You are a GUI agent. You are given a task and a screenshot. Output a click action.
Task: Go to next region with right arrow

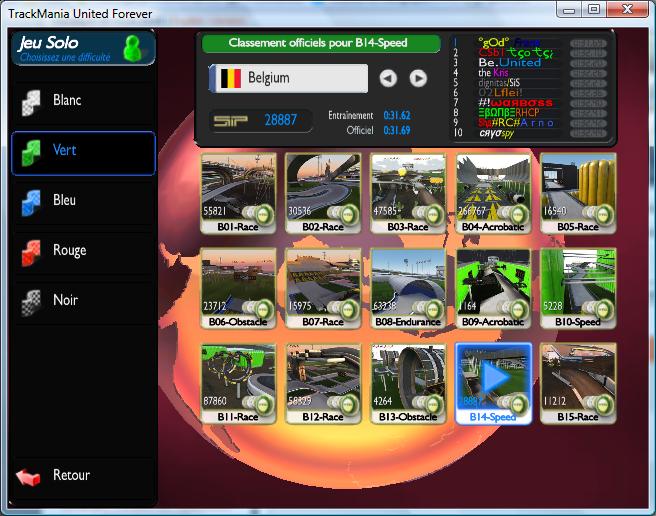418,78
